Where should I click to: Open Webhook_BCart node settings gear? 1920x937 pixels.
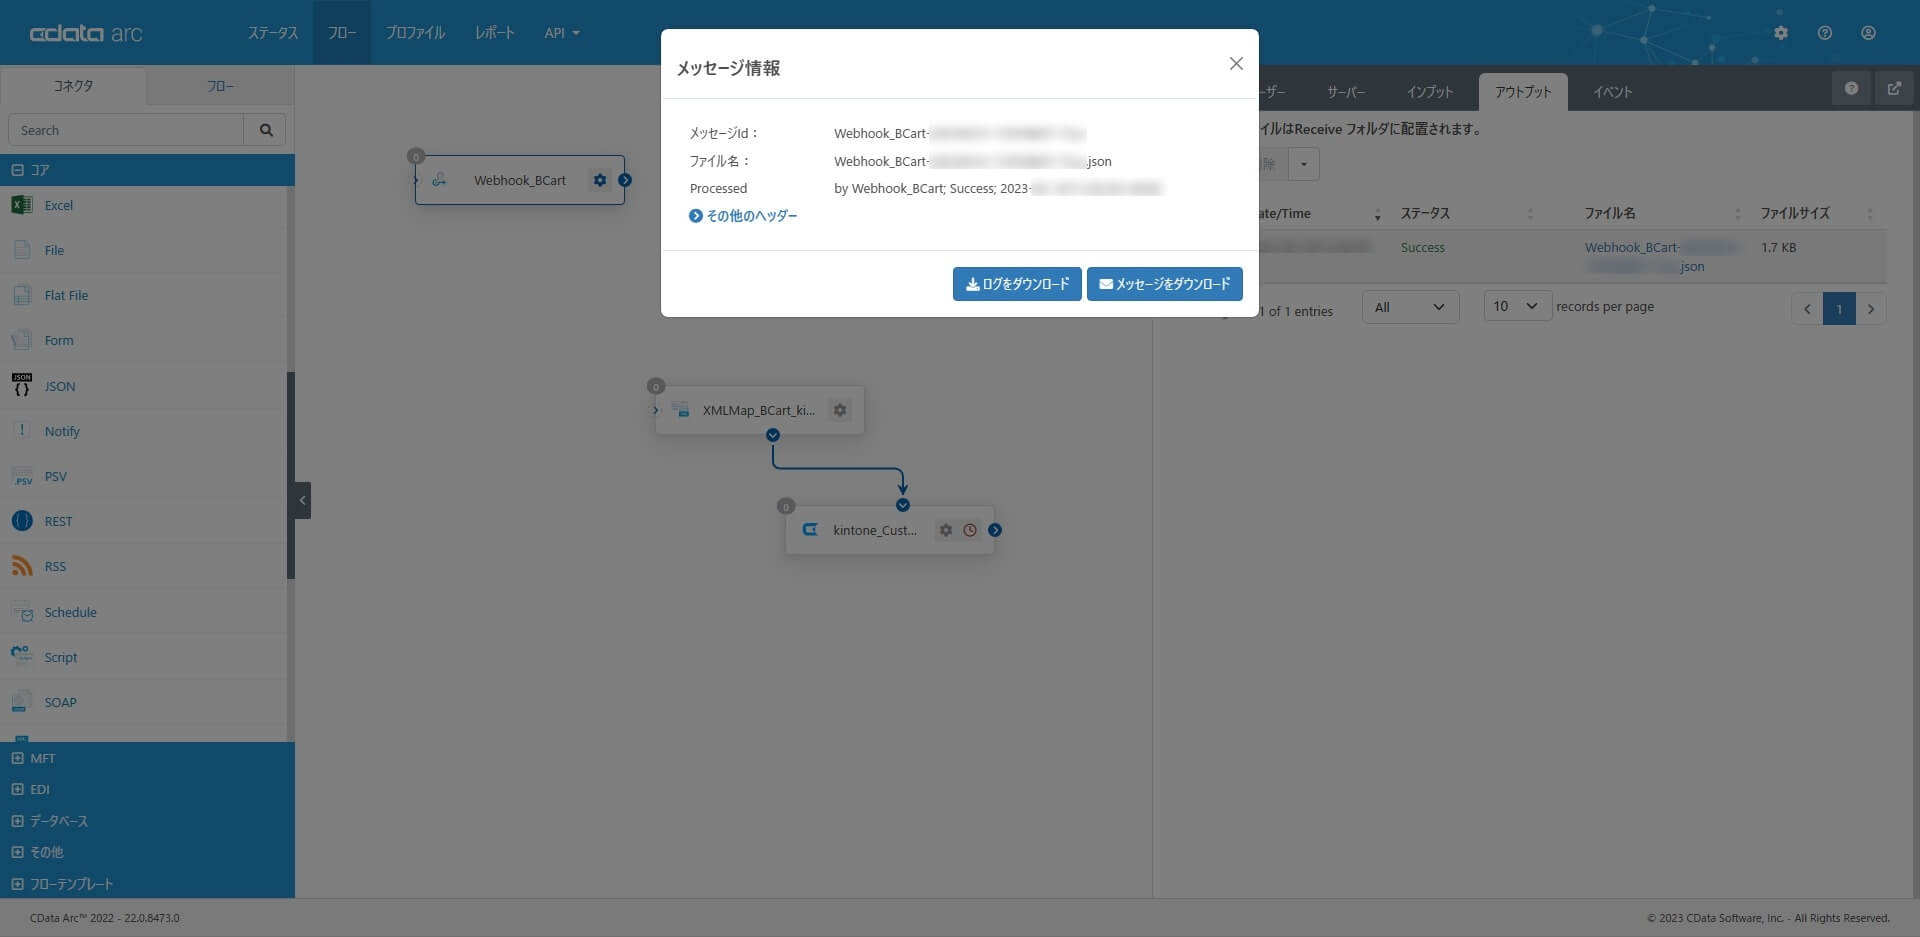click(600, 180)
